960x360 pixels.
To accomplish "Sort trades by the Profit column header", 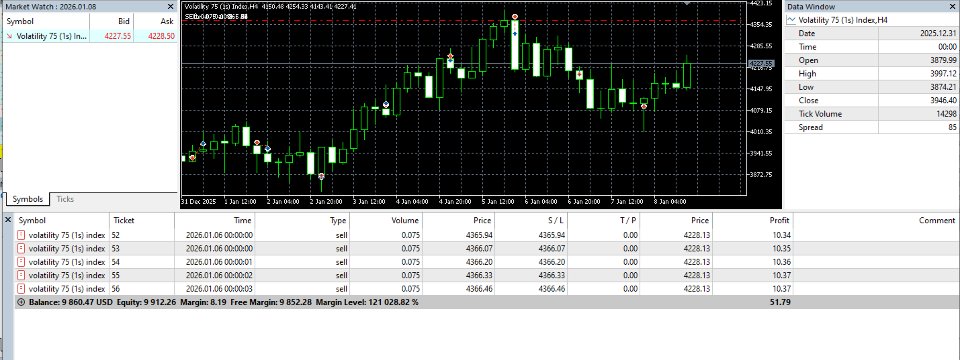I will coord(754,220).
